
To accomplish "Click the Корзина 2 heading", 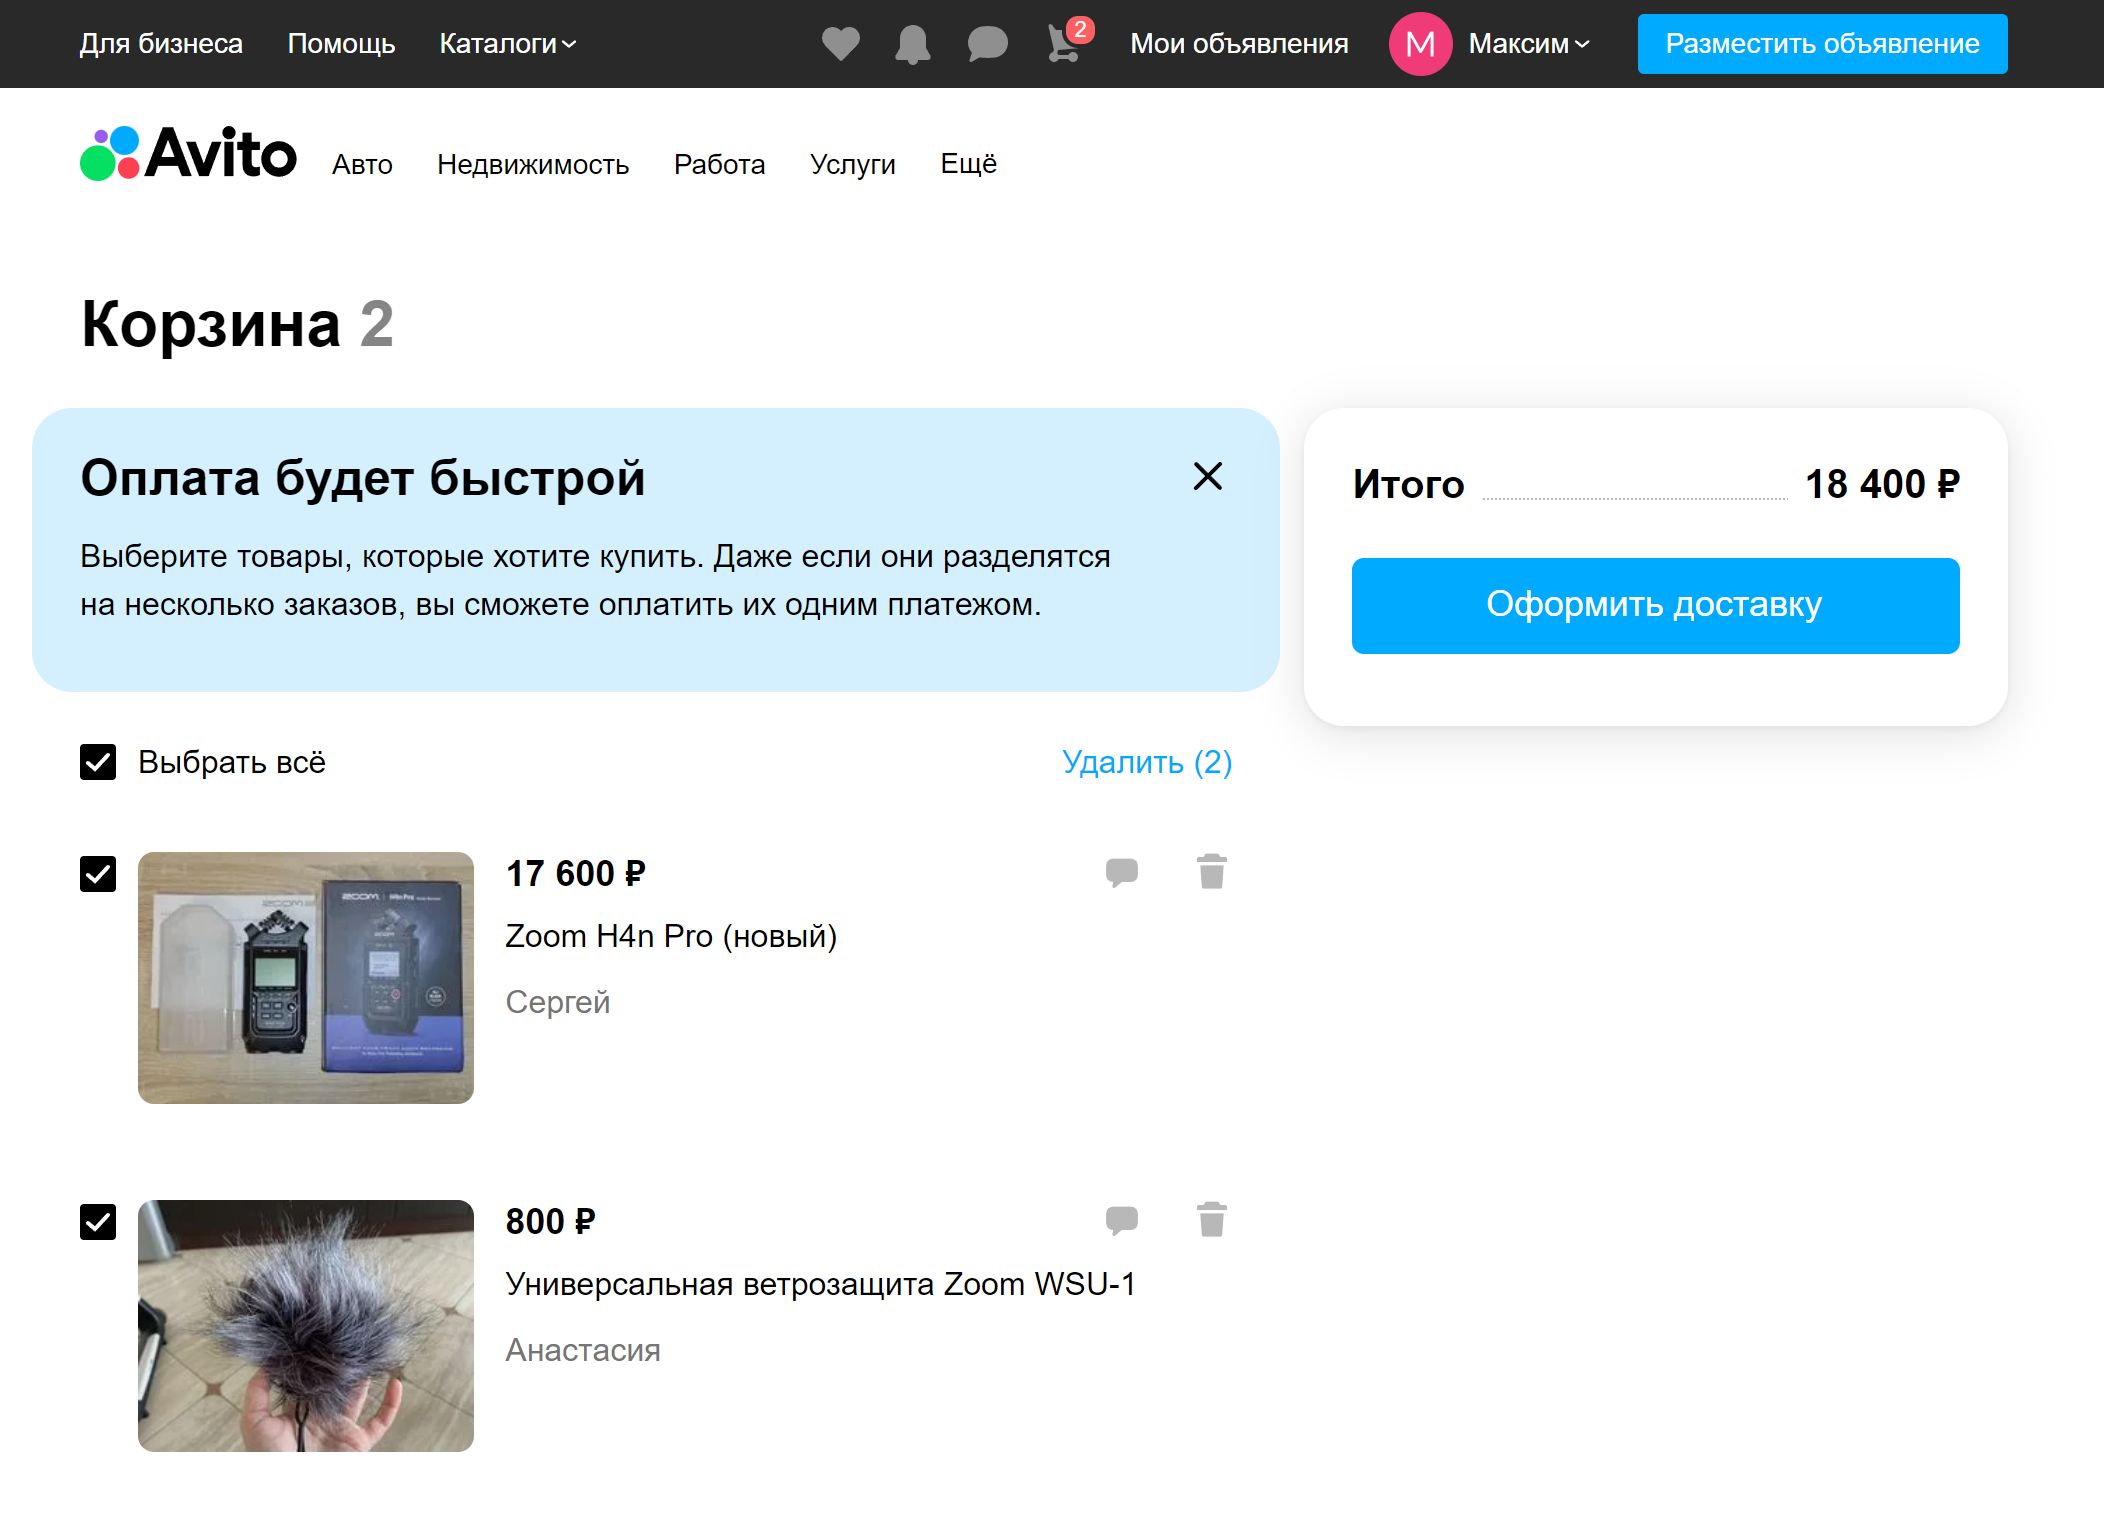I will 238,324.
